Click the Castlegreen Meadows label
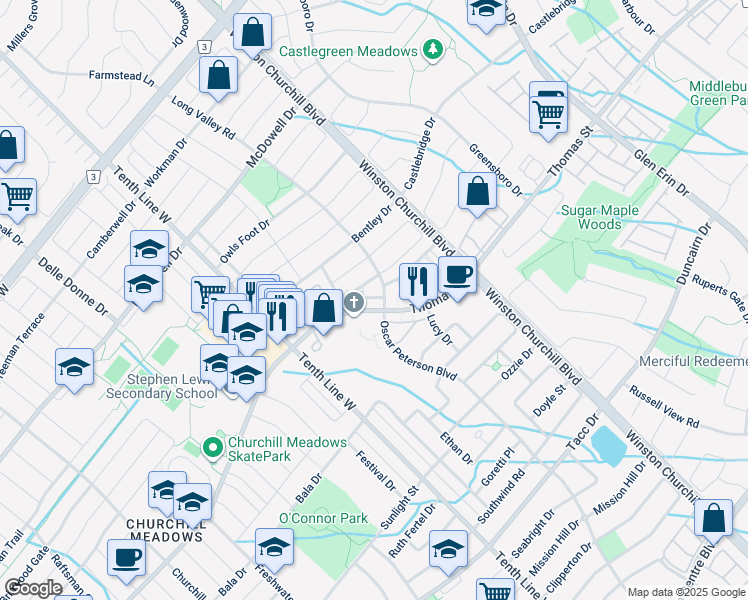748x600 pixels. pyautogui.click(x=348, y=51)
